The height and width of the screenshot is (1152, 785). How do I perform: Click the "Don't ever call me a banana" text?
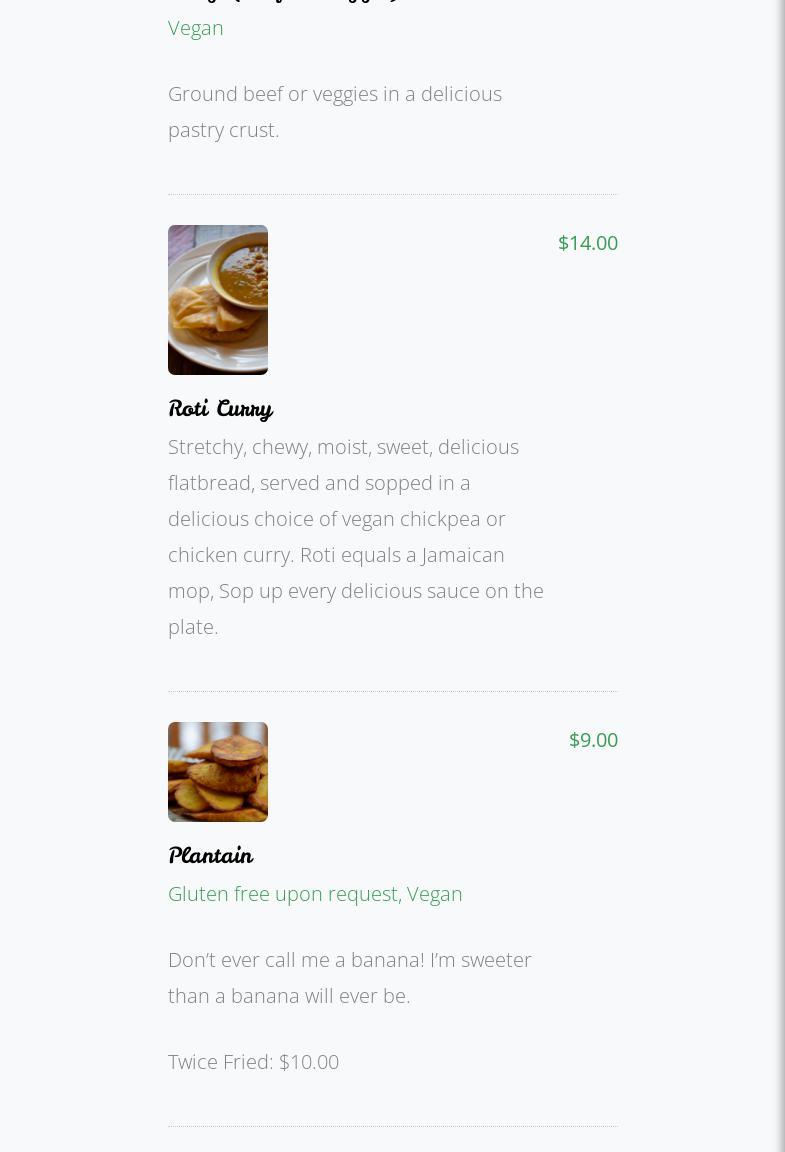349,959
